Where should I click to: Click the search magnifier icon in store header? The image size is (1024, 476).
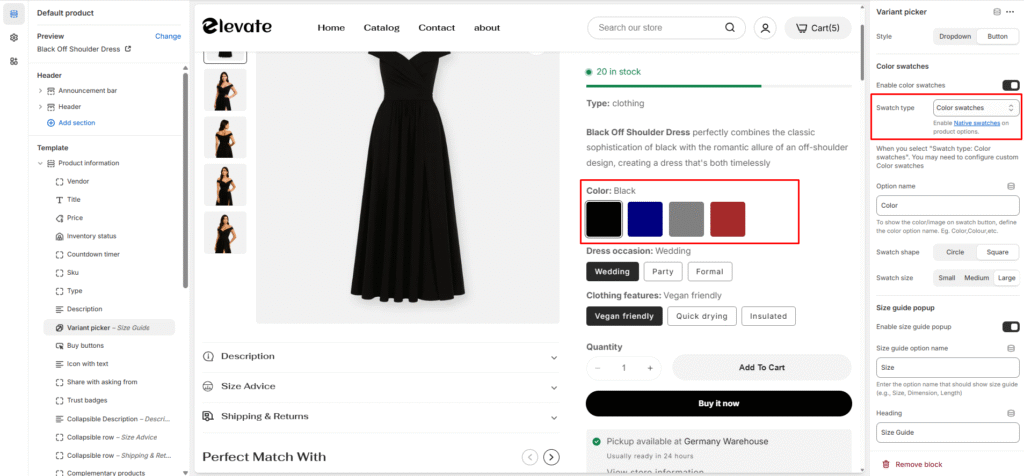[729, 27]
